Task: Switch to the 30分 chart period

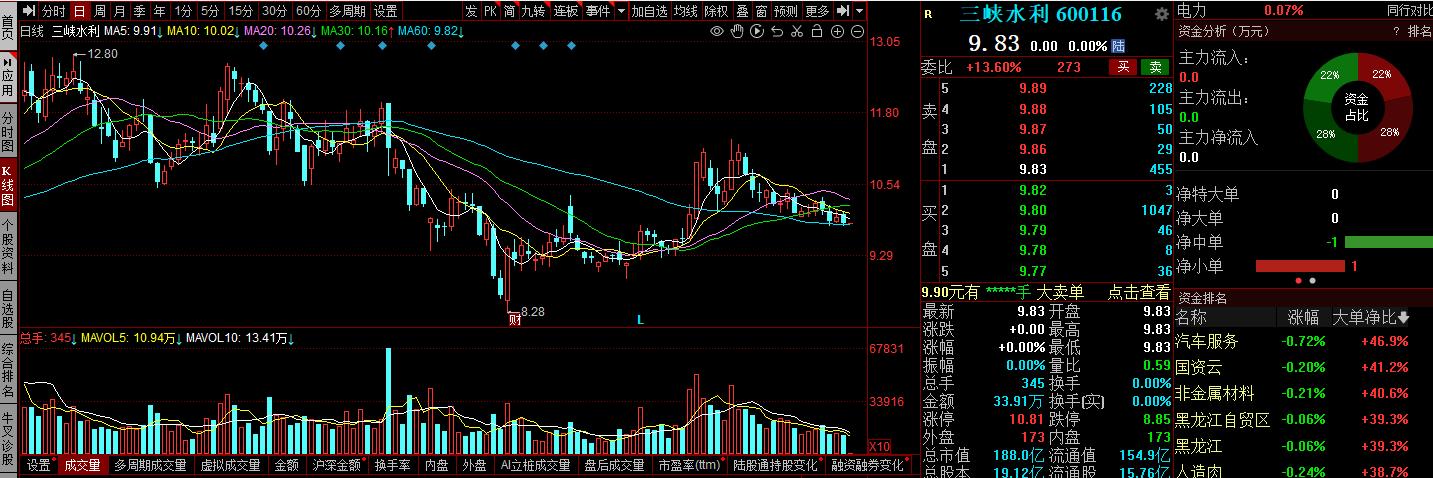Action: (274, 11)
